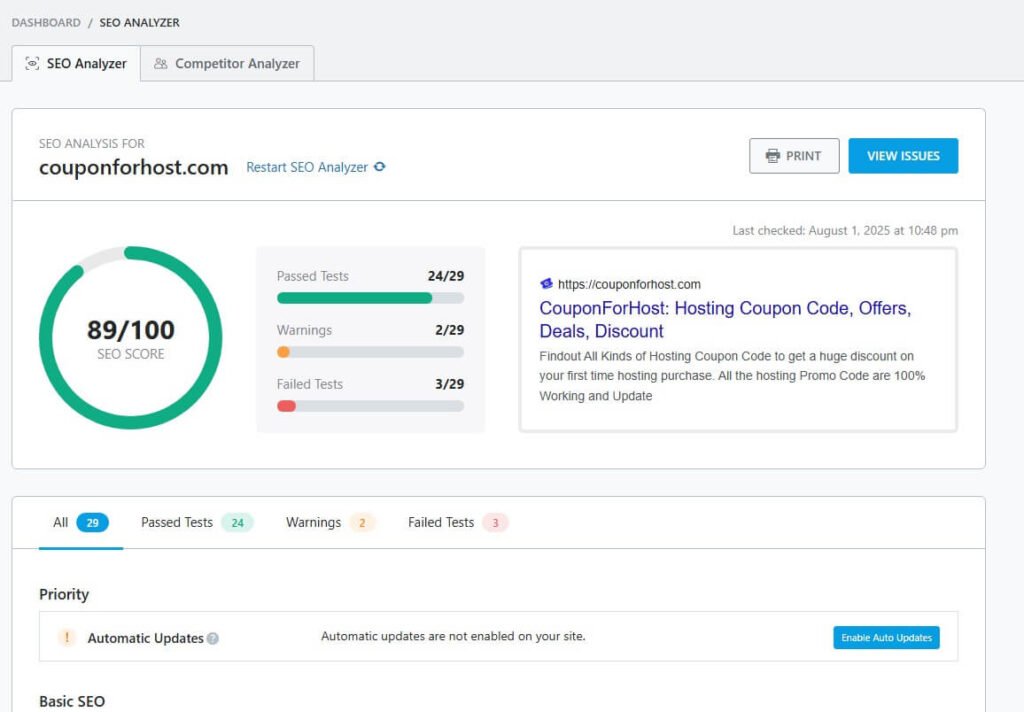Click the Last checked date text
Image resolution: width=1024 pixels, height=712 pixels.
coord(845,230)
